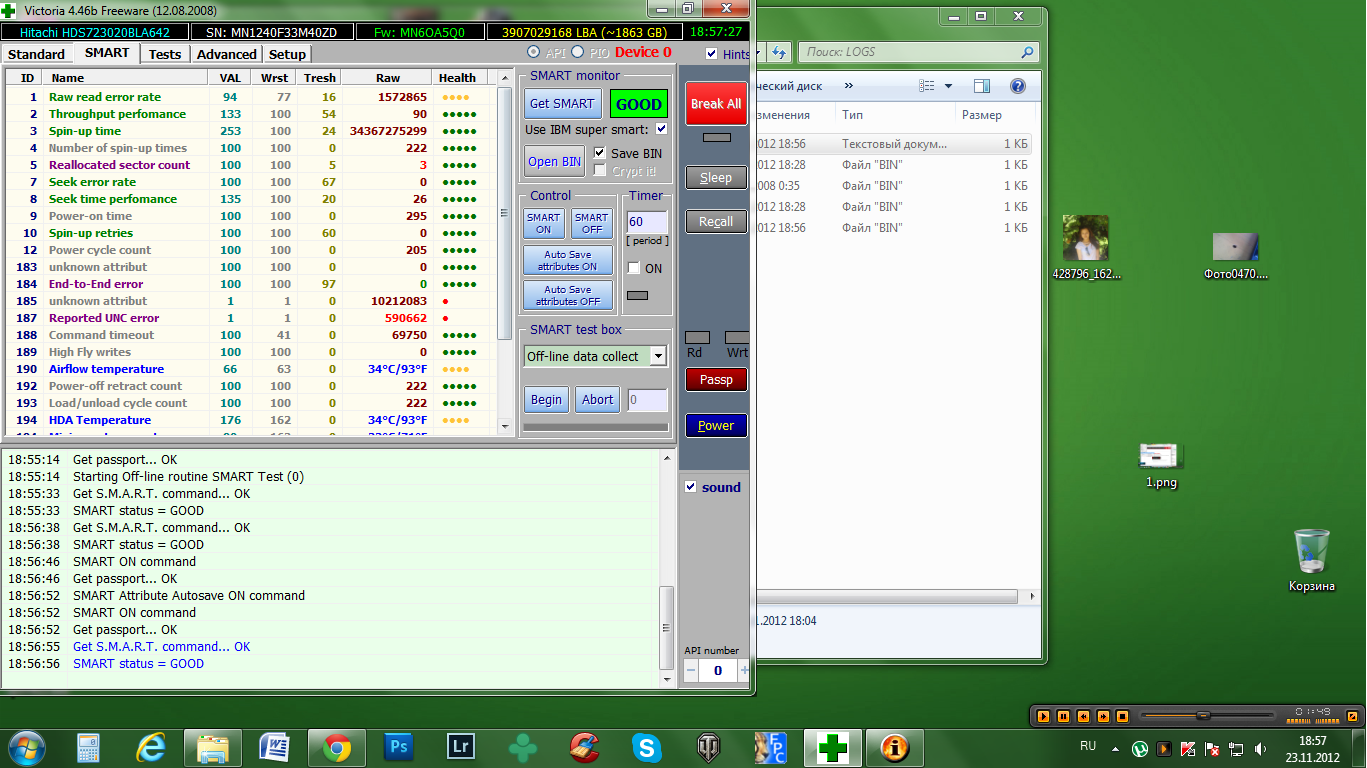1367x768 pixels.
Task: Click the red Break All button
Action: [x=715, y=104]
